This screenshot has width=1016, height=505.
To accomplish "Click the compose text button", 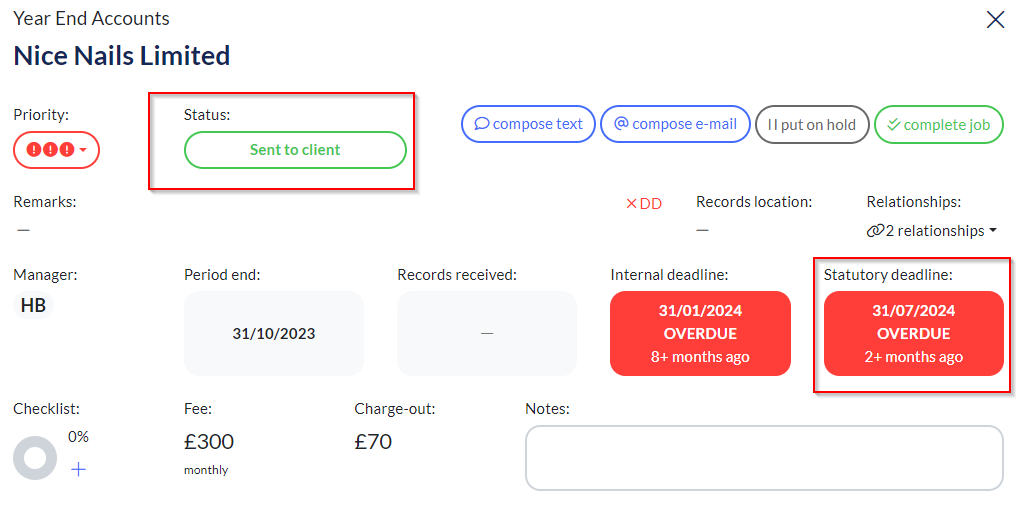I will click(x=528, y=124).
